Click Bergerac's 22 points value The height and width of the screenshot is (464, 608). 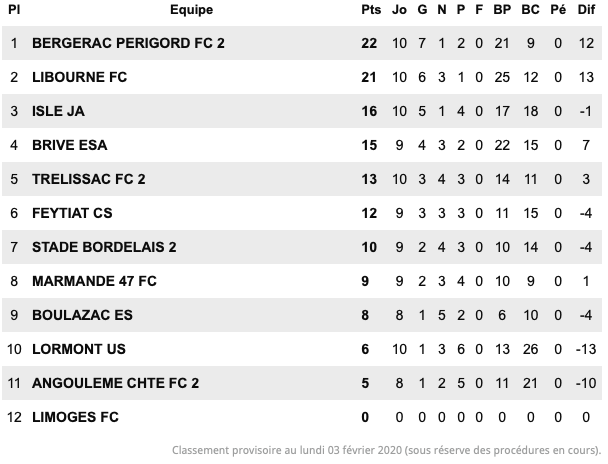[x=369, y=43]
